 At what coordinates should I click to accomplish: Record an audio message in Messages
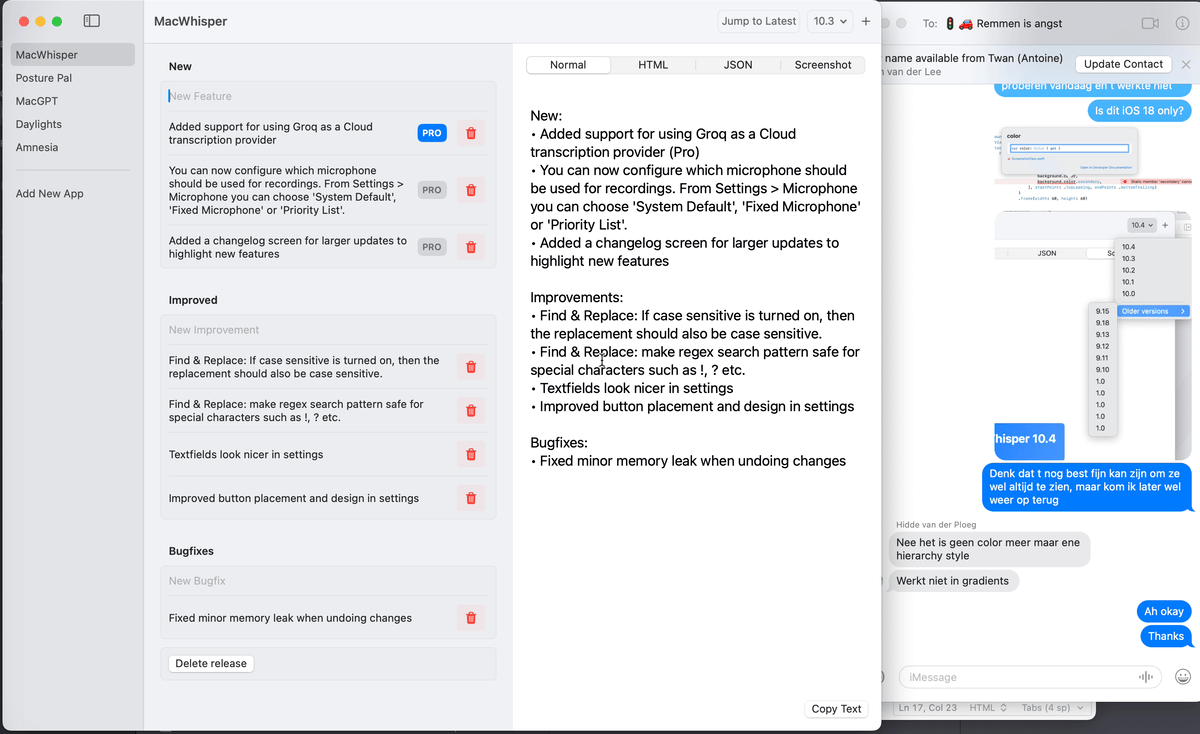1146,677
